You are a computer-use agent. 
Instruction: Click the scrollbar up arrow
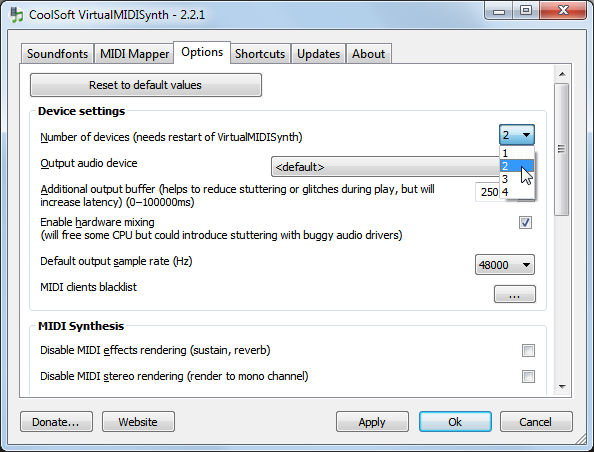pos(562,74)
